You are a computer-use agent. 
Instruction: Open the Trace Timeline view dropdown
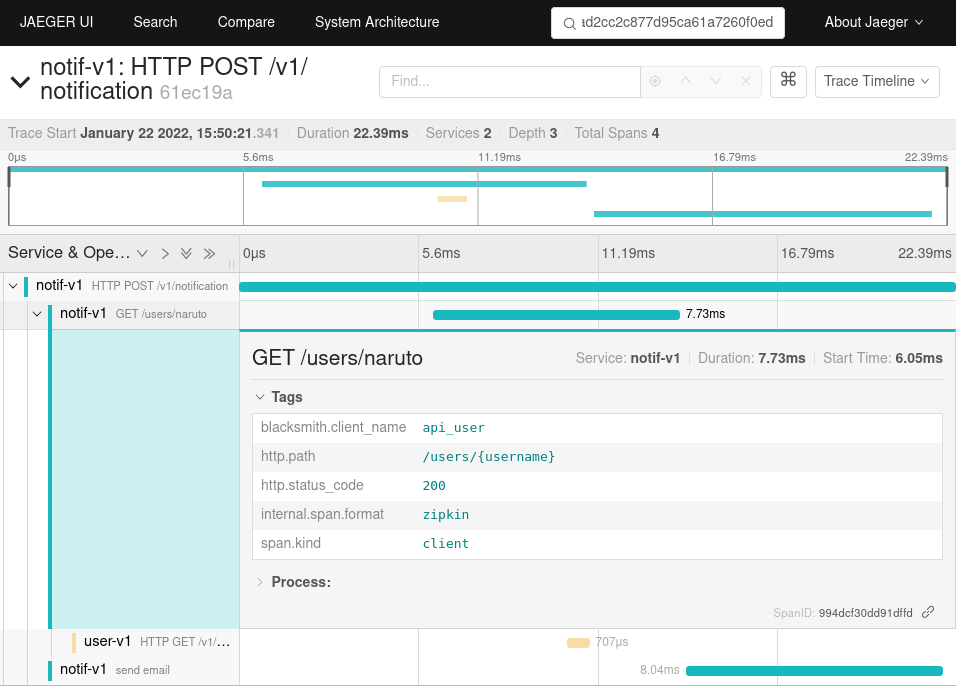pyautogui.click(x=877, y=81)
